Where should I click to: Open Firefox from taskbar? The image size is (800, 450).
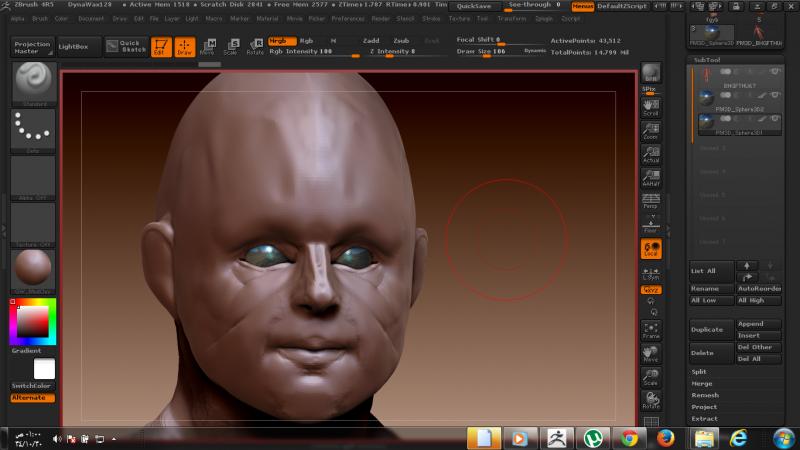click(665, 438)
